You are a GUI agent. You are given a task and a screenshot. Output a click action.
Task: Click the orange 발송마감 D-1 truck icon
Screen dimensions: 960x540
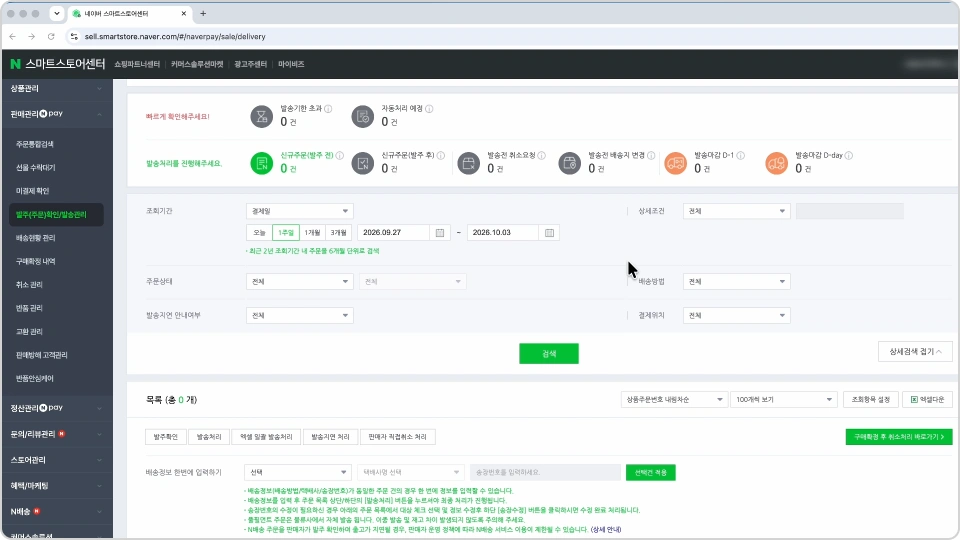(675, 163)
